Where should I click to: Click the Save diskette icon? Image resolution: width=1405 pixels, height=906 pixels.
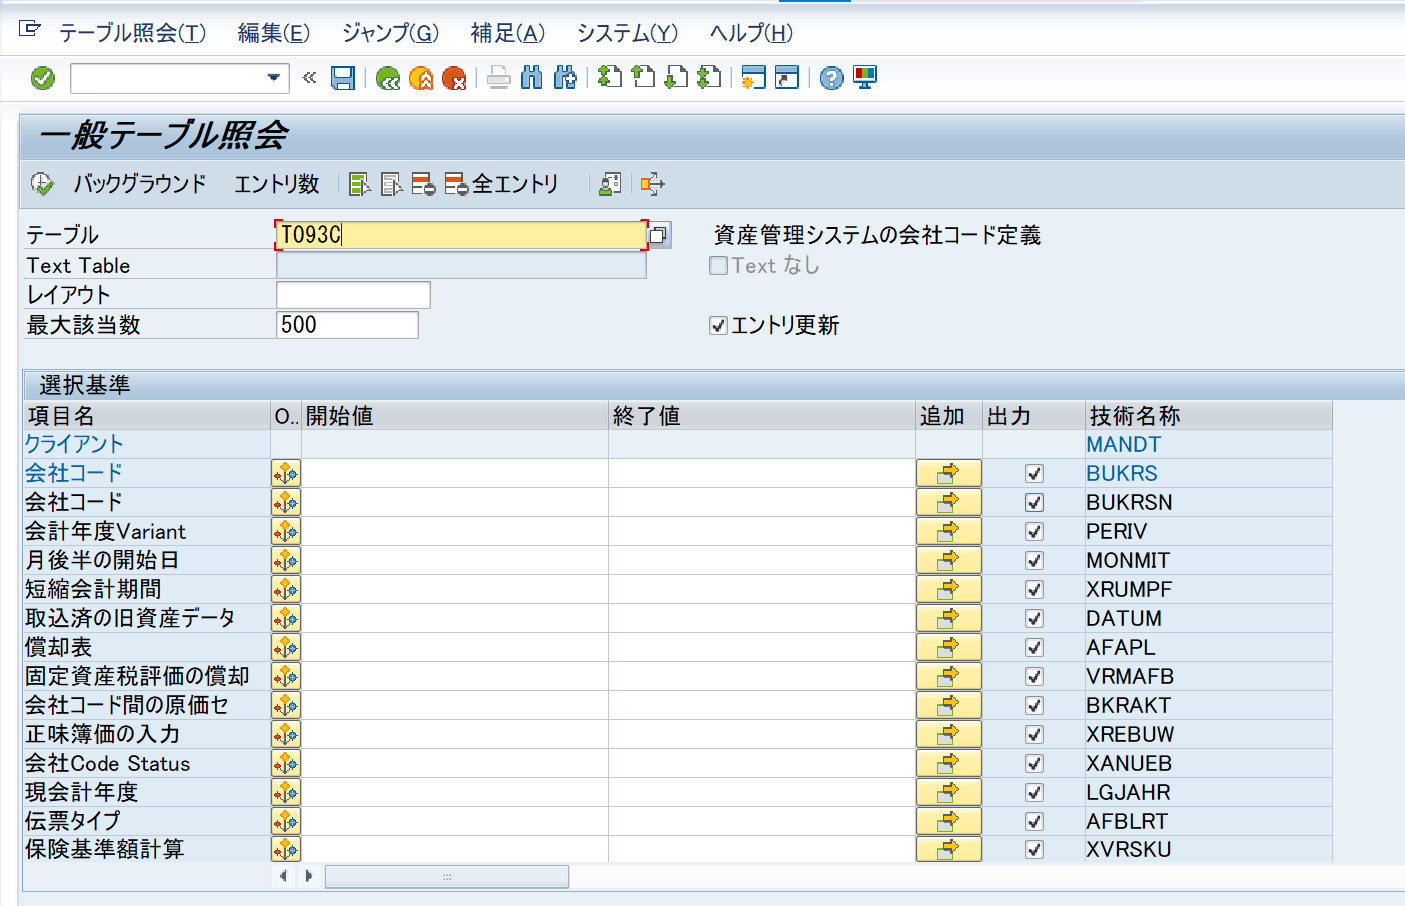(x=343, y=78)
